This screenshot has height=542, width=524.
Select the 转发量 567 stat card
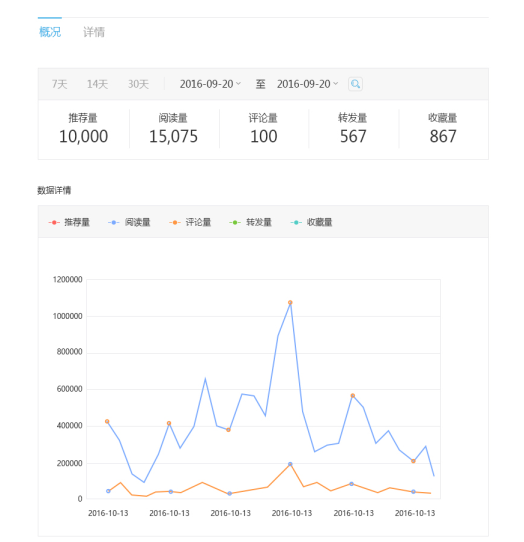[353, 129]
